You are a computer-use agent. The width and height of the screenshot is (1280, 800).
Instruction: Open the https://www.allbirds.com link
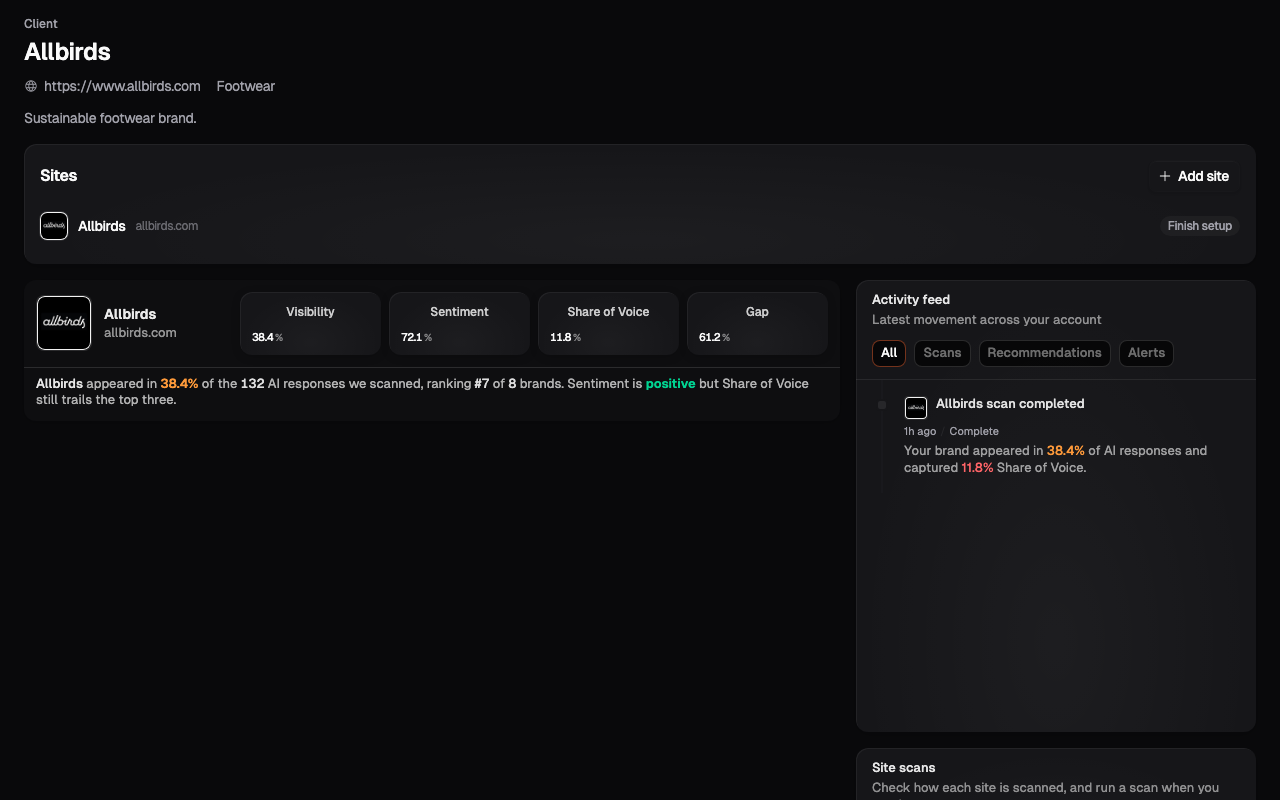(122, 86)
